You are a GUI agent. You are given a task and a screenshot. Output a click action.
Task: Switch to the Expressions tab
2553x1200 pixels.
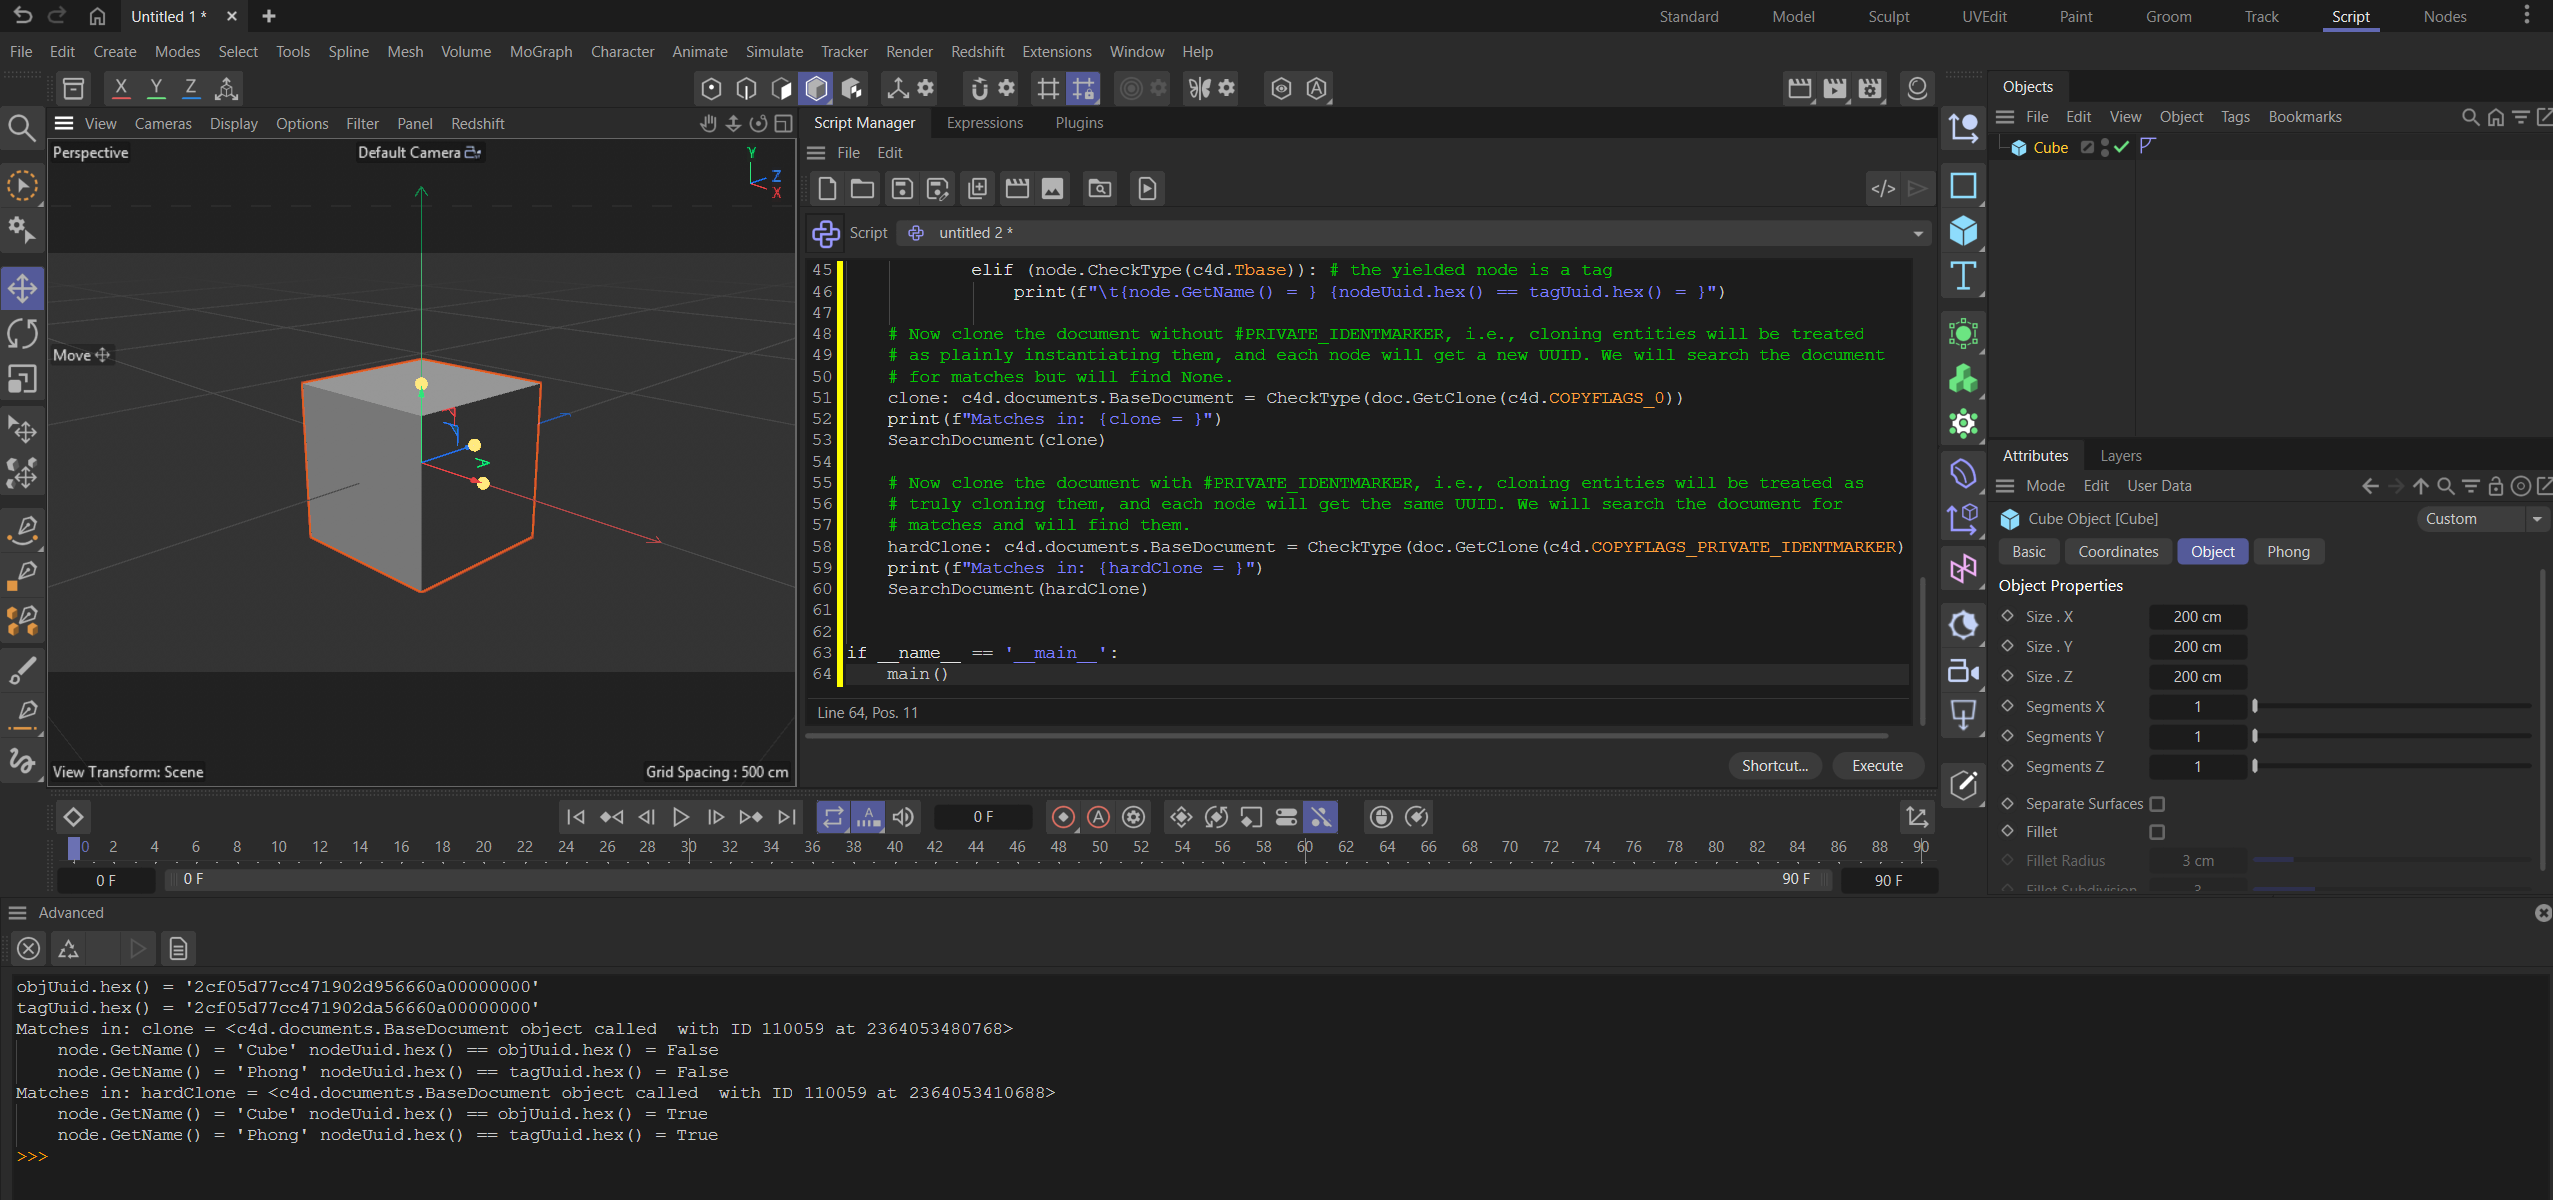click(x=984, y=123)
